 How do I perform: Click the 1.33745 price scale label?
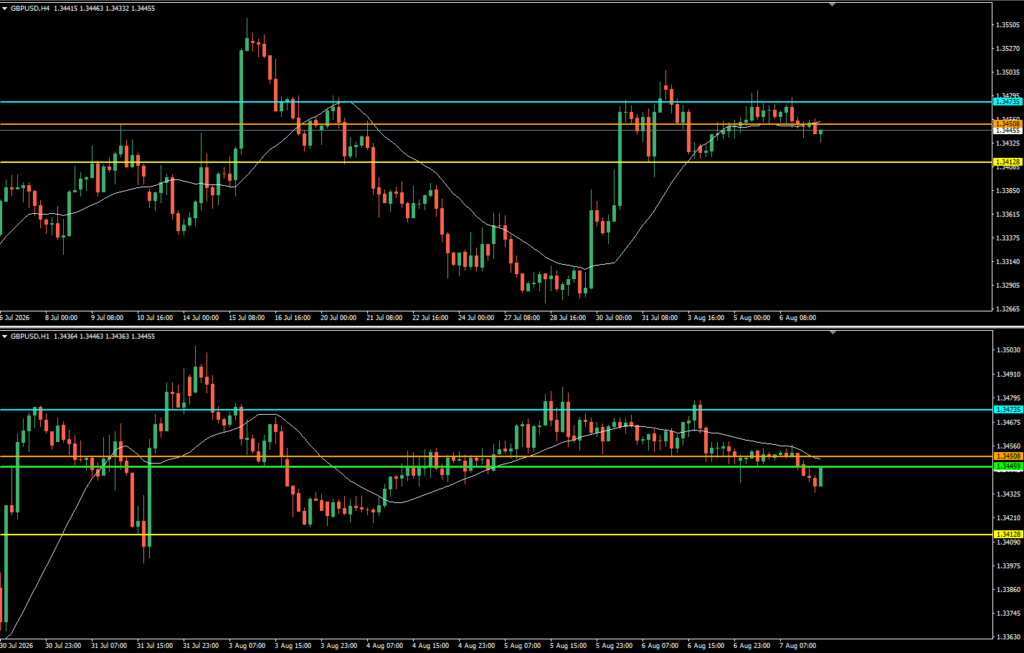1008,613
